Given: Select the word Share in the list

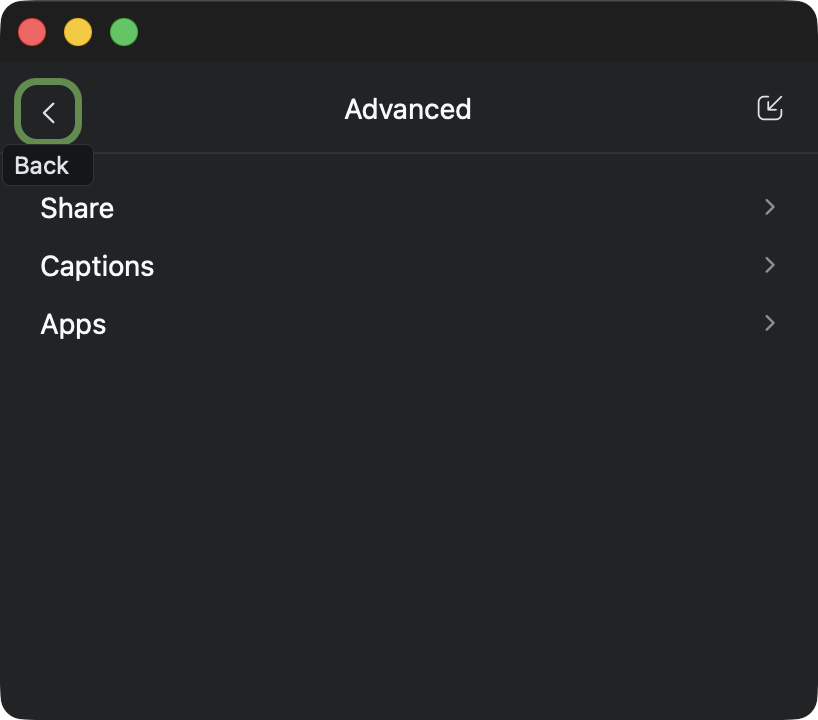Looking at the screenshot, I should coord(77,208).
